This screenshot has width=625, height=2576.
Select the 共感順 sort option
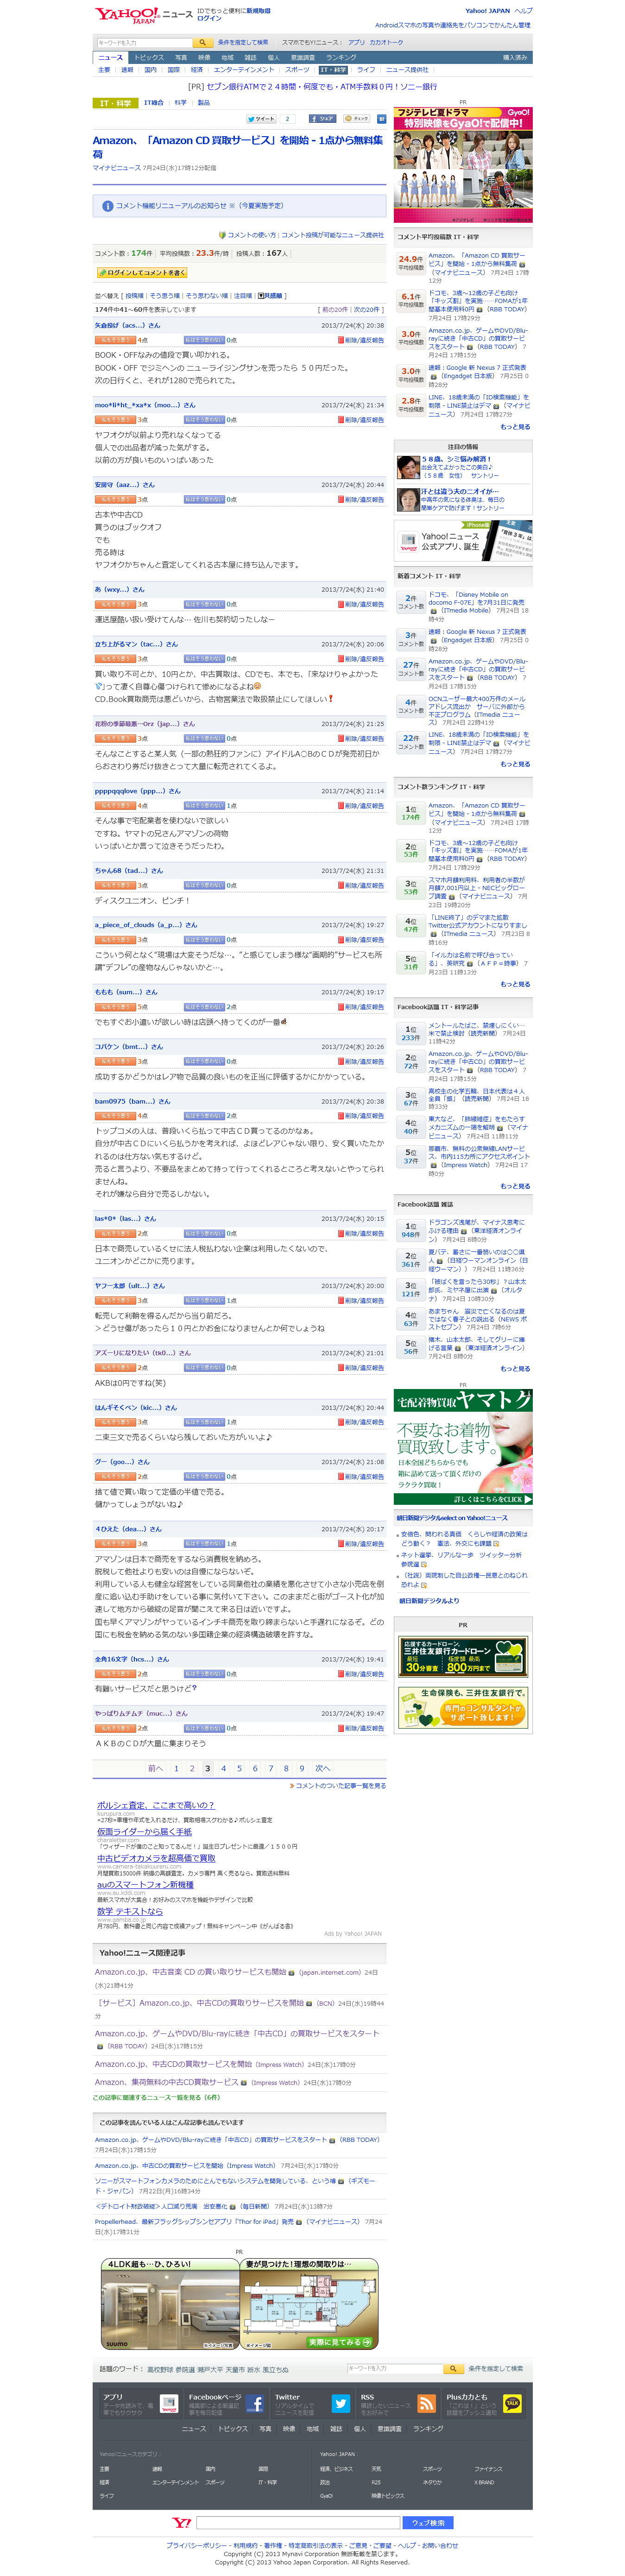click(271, 296)
